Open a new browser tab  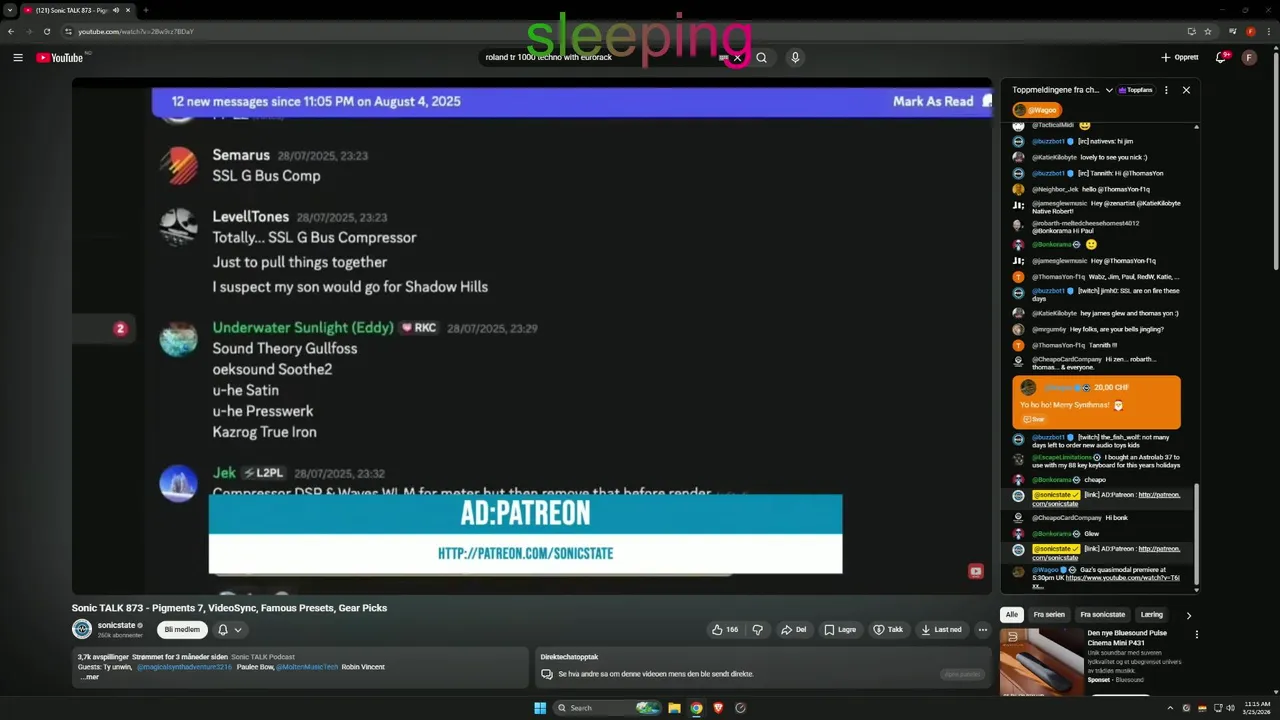[x=146, y=10]
